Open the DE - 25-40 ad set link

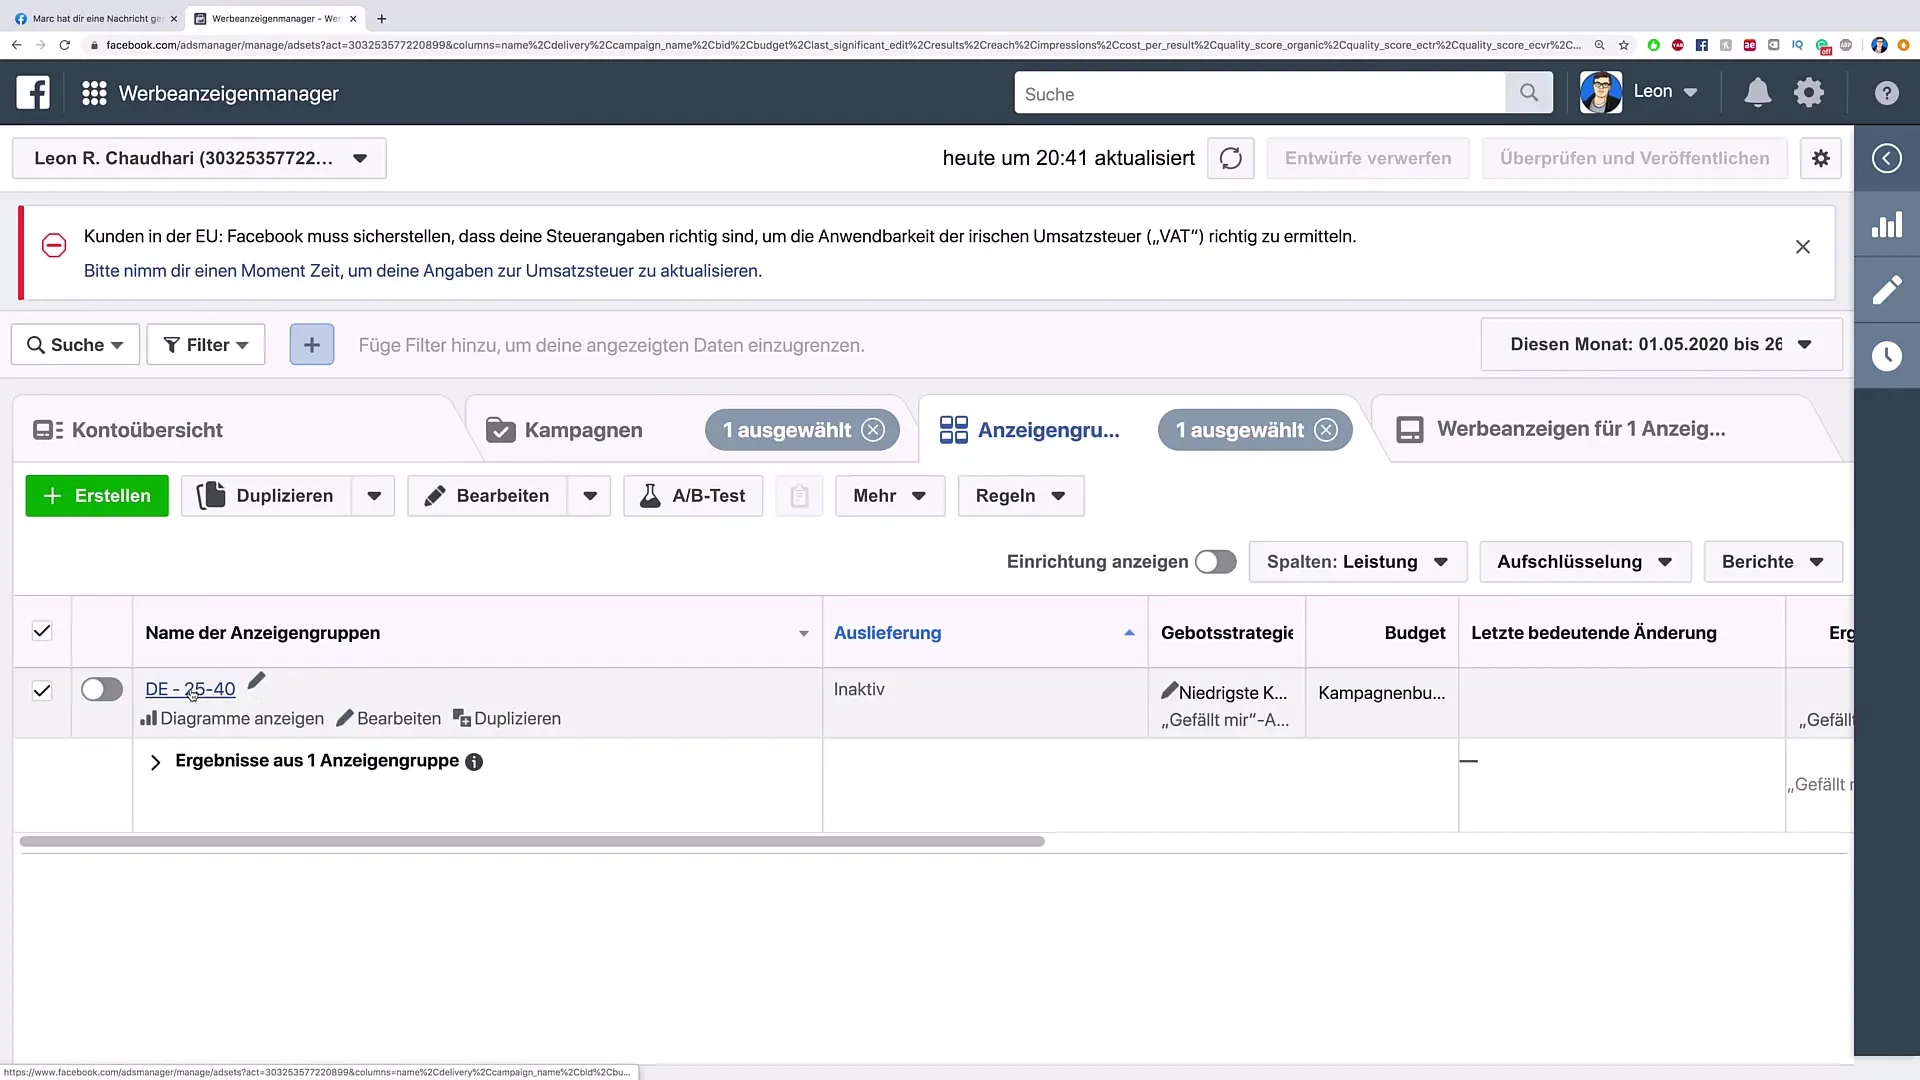(x=190, y=689)
